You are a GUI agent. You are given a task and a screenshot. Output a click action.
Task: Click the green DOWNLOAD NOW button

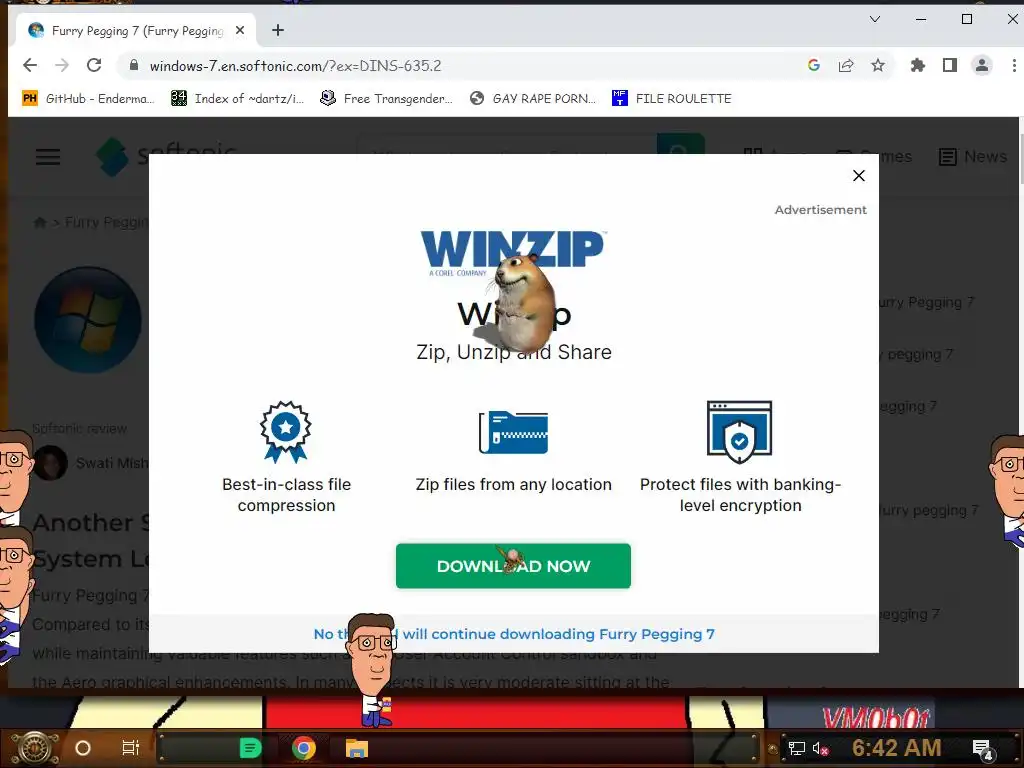pos(513,566)
